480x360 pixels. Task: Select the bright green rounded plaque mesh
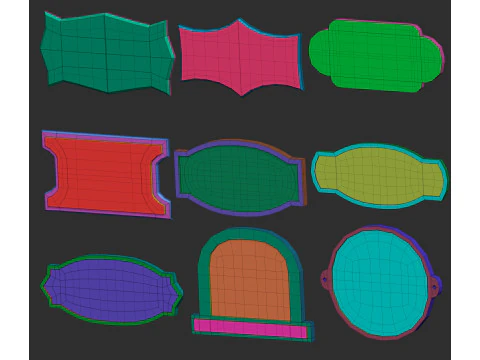[x=376, y=56]
